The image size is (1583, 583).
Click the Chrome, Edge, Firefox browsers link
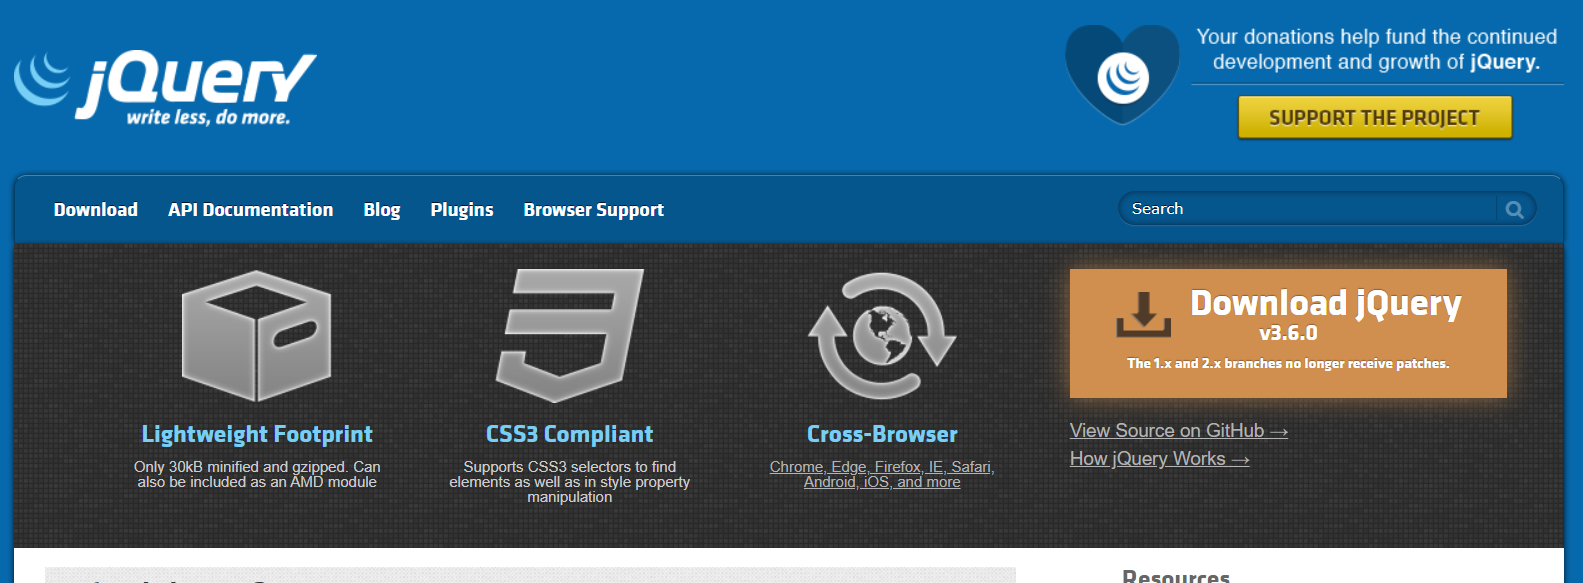(882, 474)
